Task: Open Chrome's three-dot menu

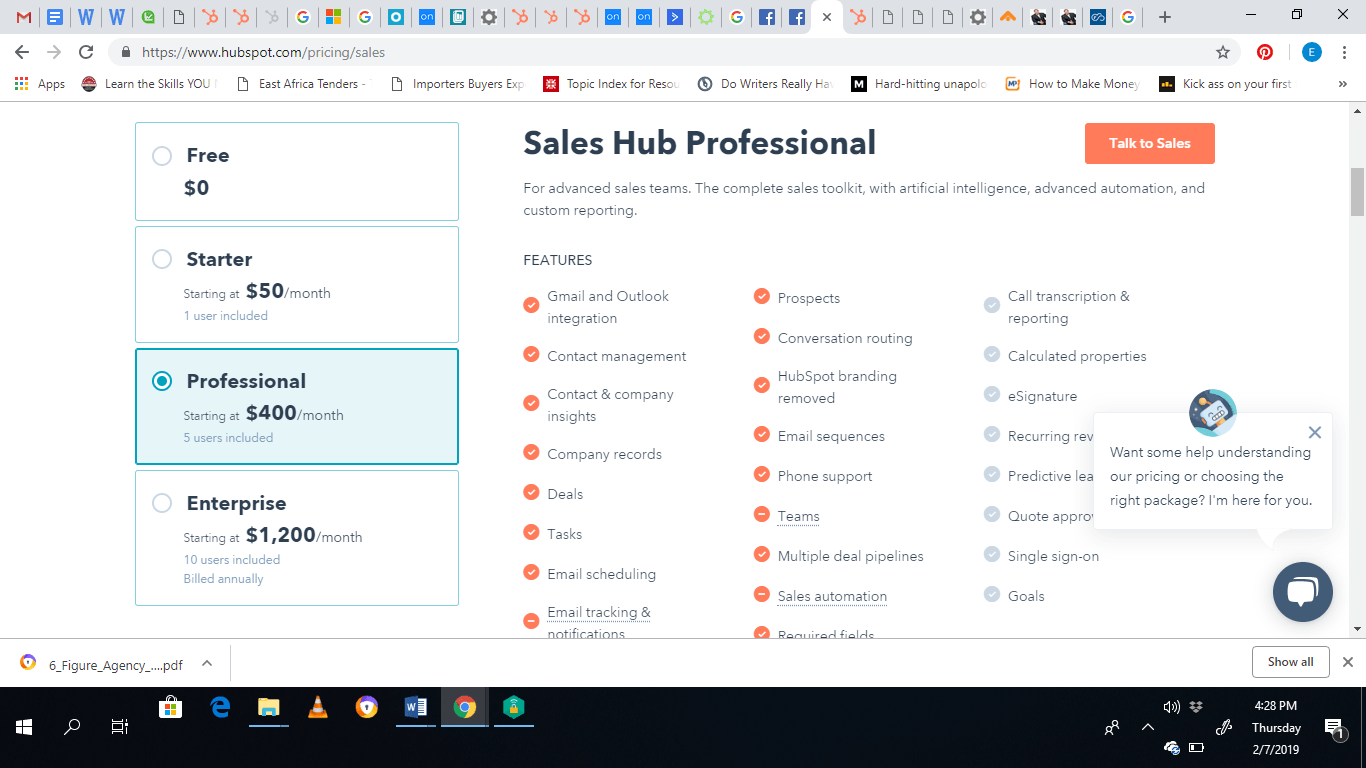Action: tap(1345, 52)
